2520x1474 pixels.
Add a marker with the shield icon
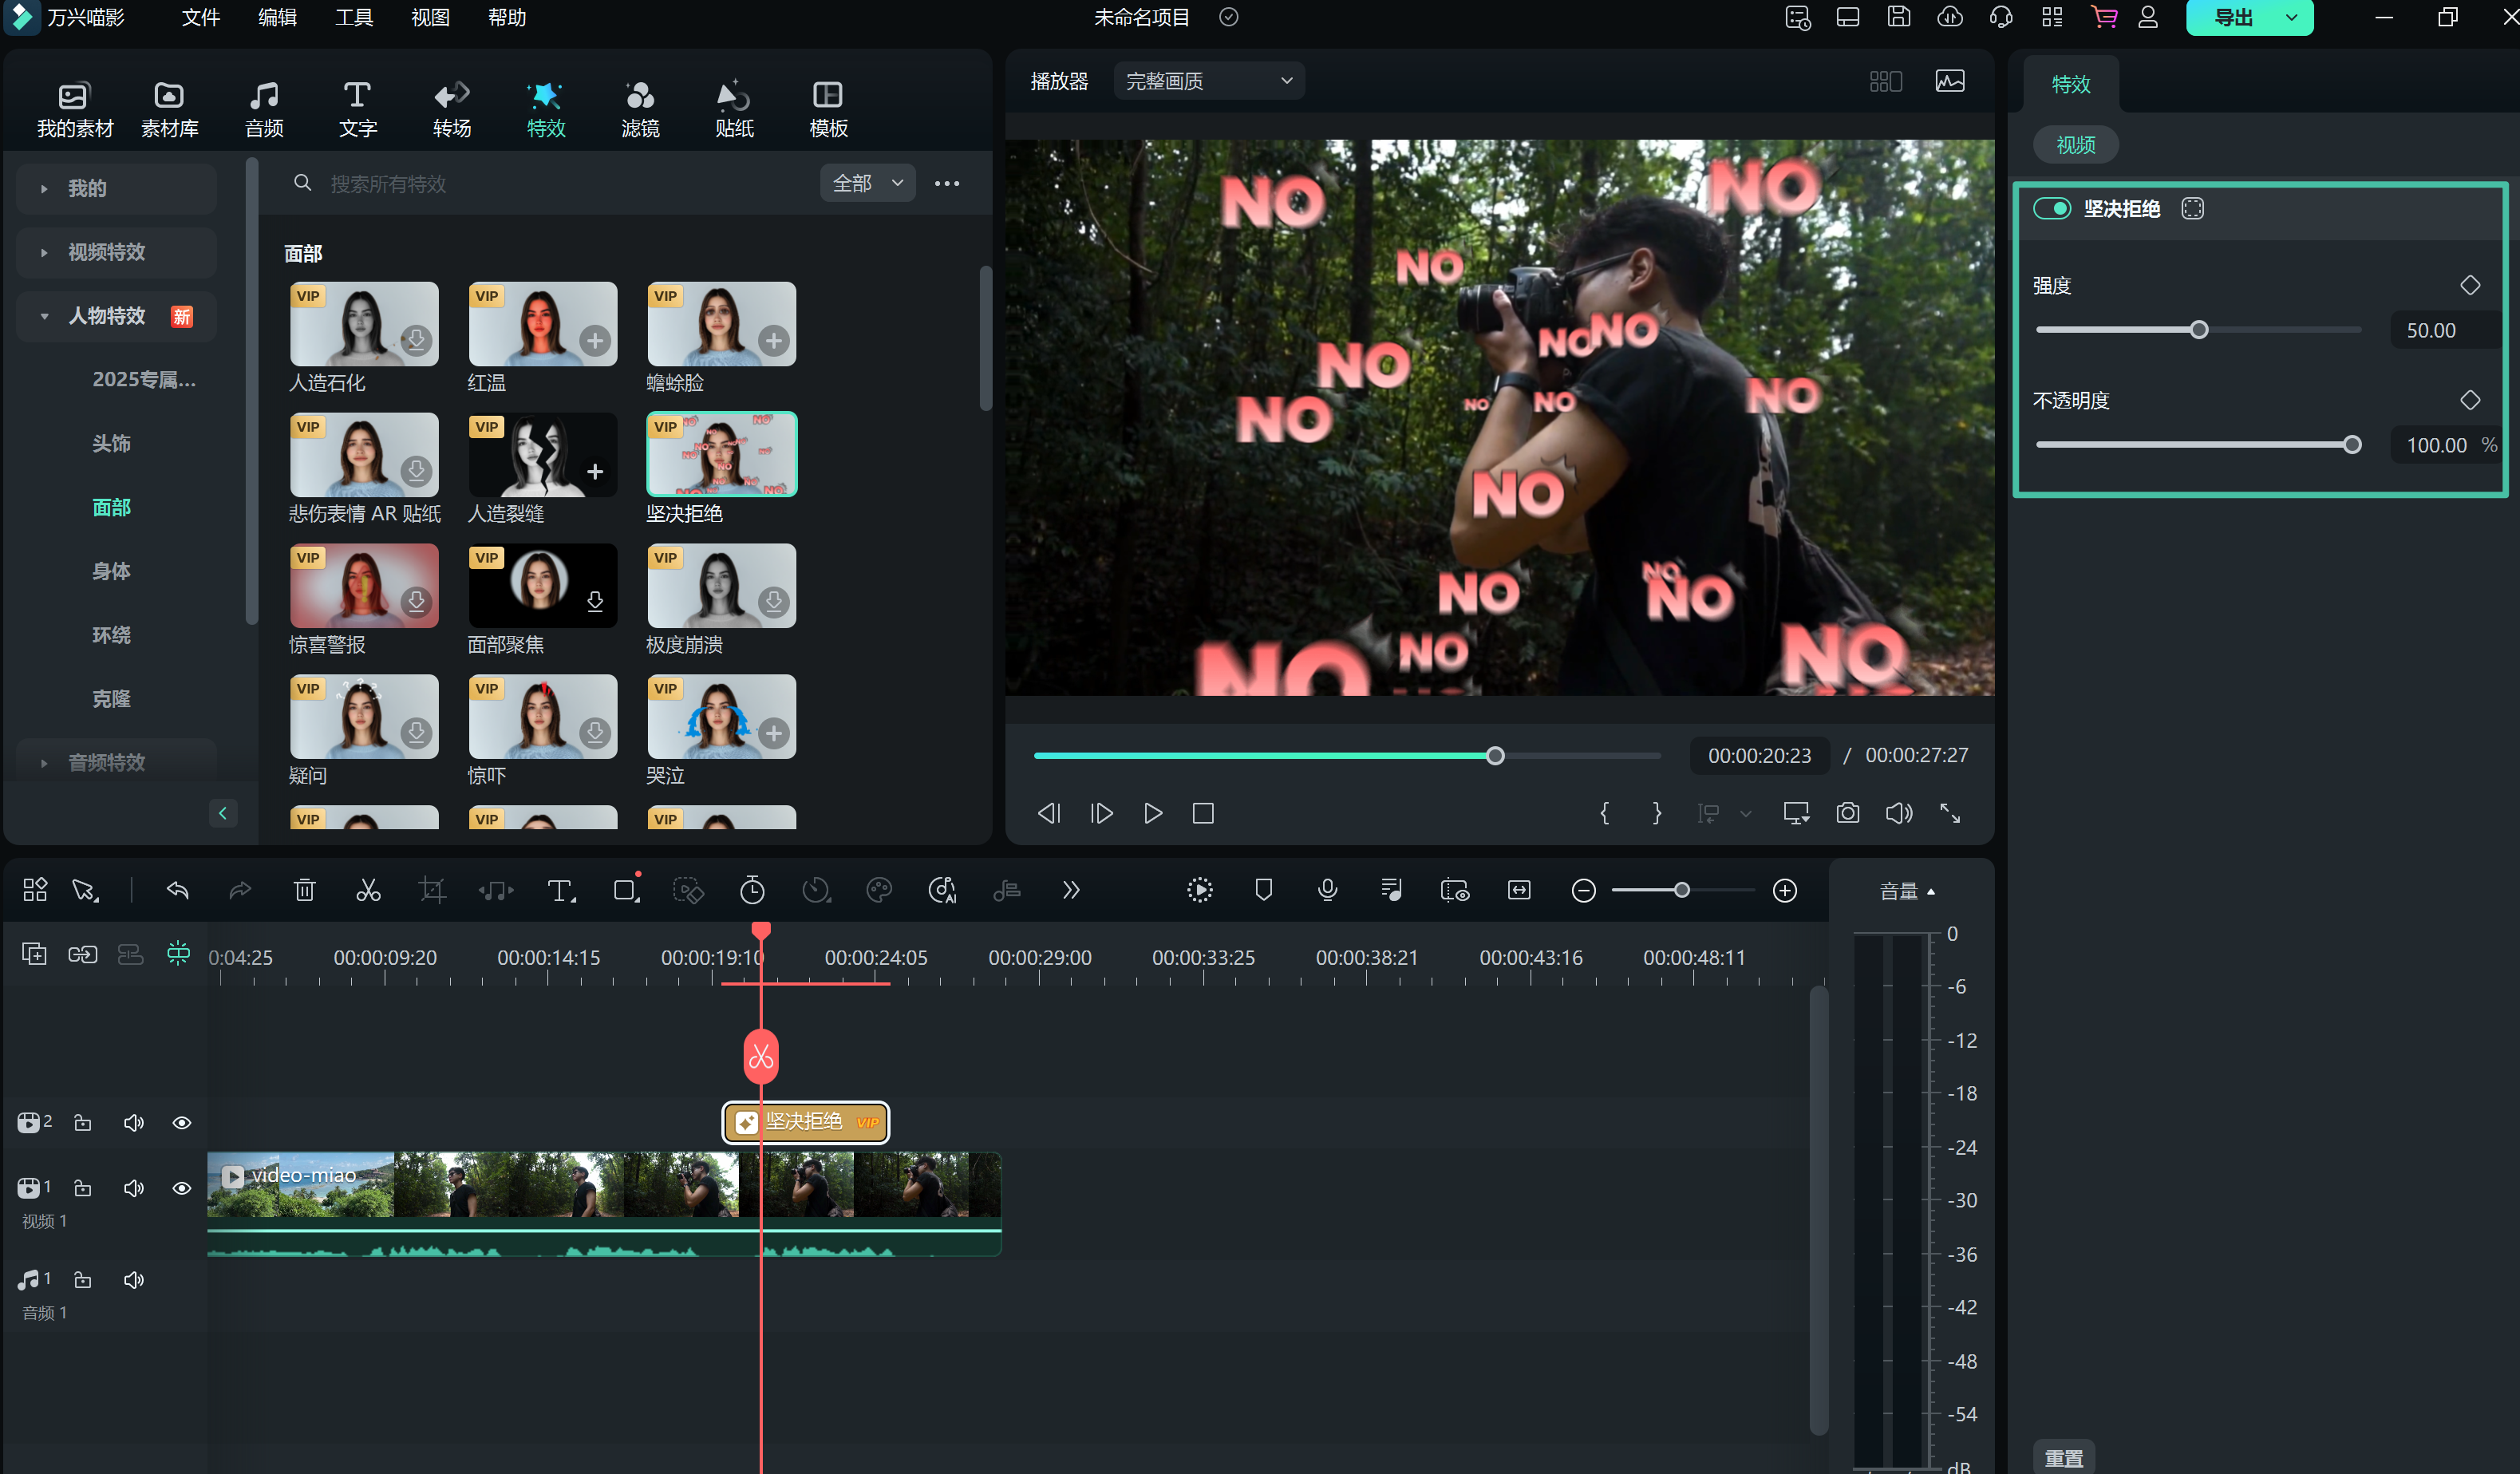tap(1264, 890)
